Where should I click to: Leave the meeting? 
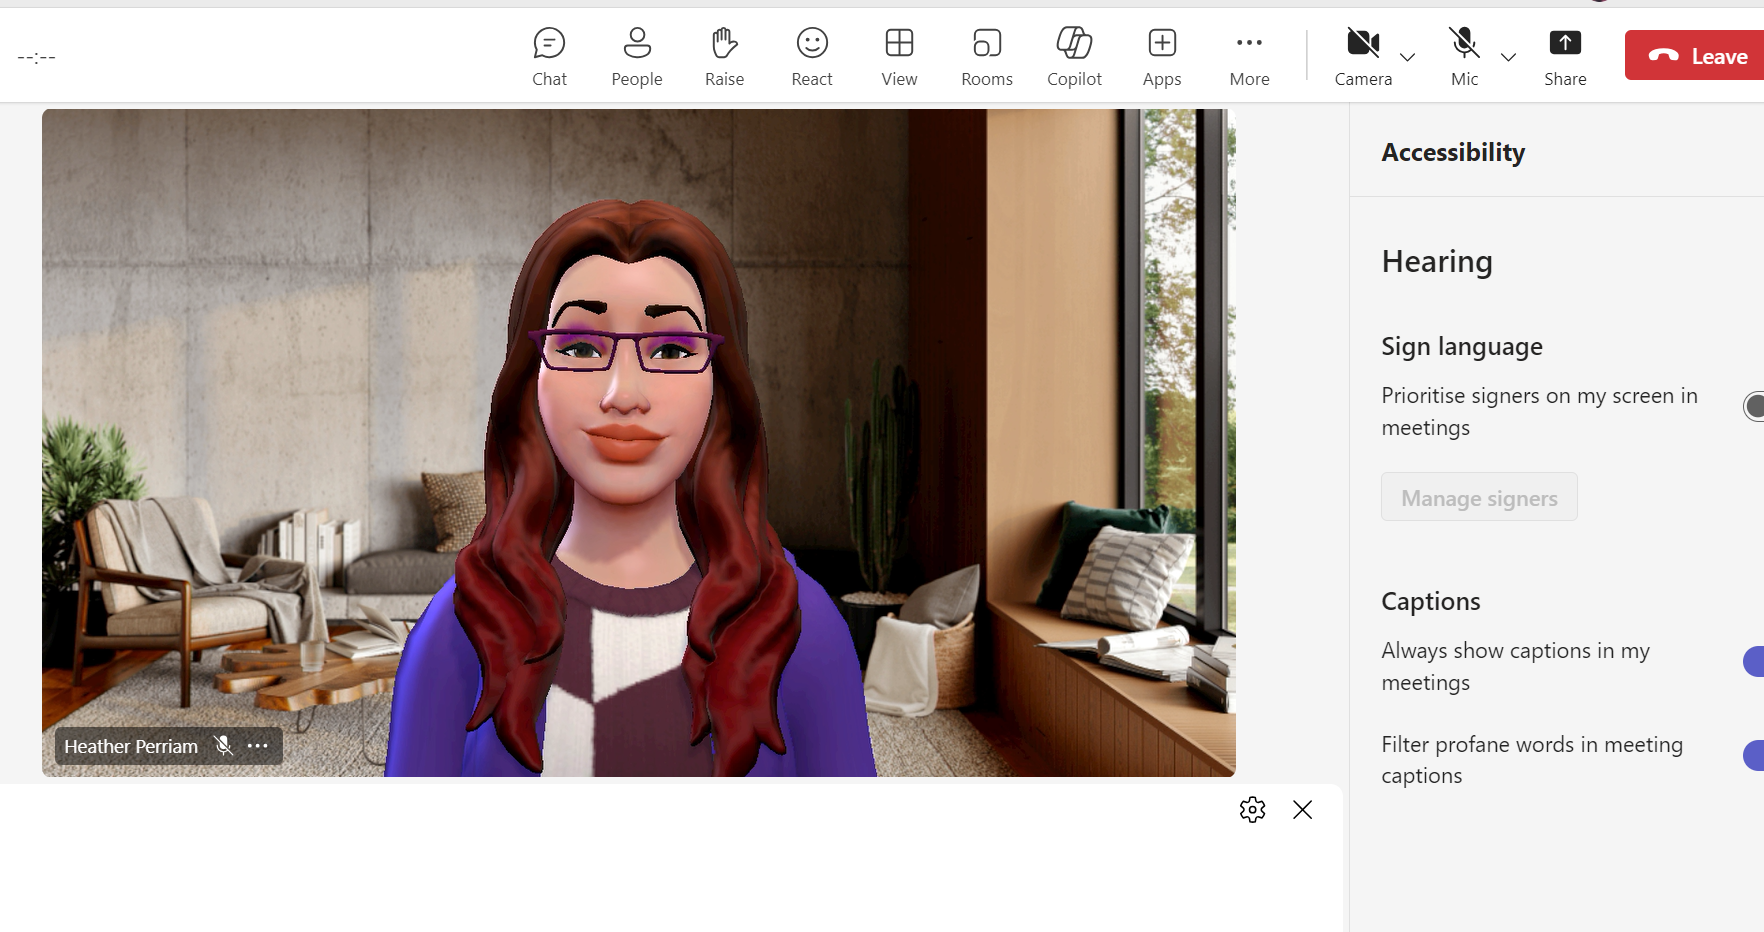(x=1700, y=55)
